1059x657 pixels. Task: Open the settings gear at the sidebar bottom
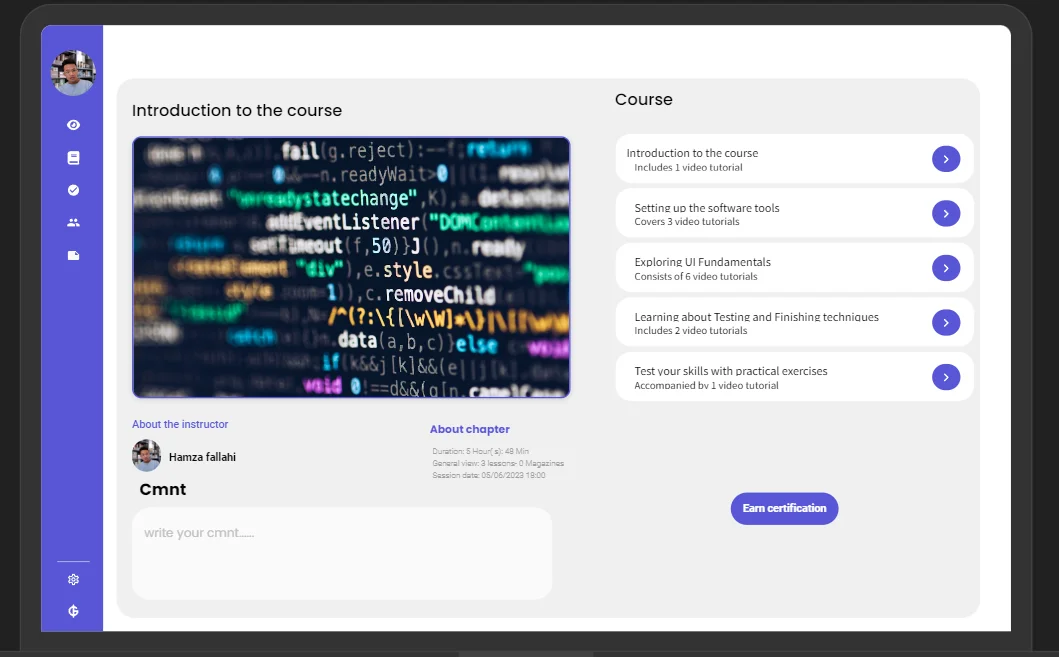(x=72, y=578)
